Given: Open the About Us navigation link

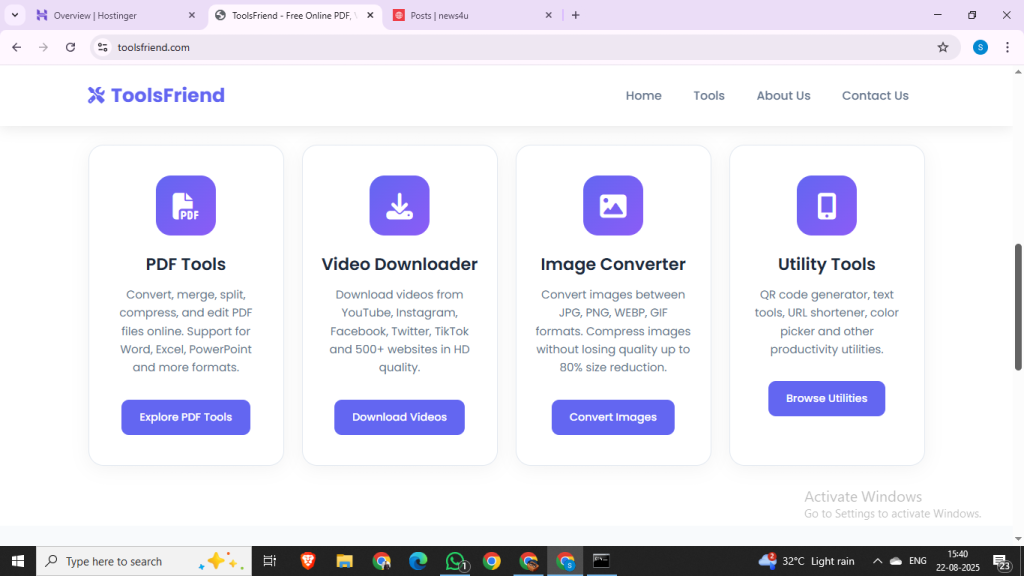Looking at the screenshot, I should pyautogui.click(x=783, y=95).
